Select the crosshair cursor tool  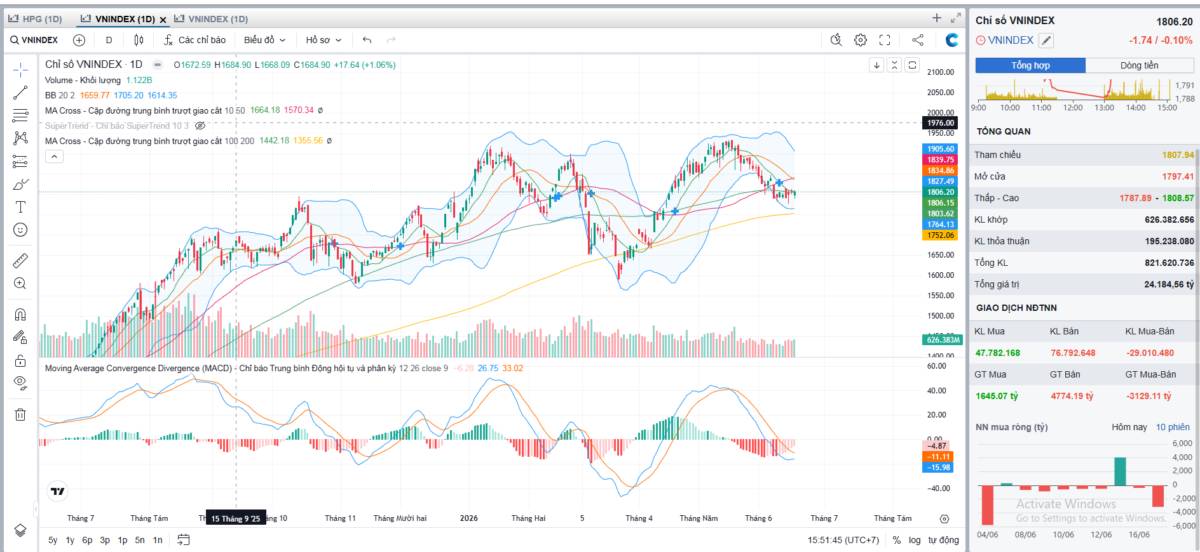20,69
